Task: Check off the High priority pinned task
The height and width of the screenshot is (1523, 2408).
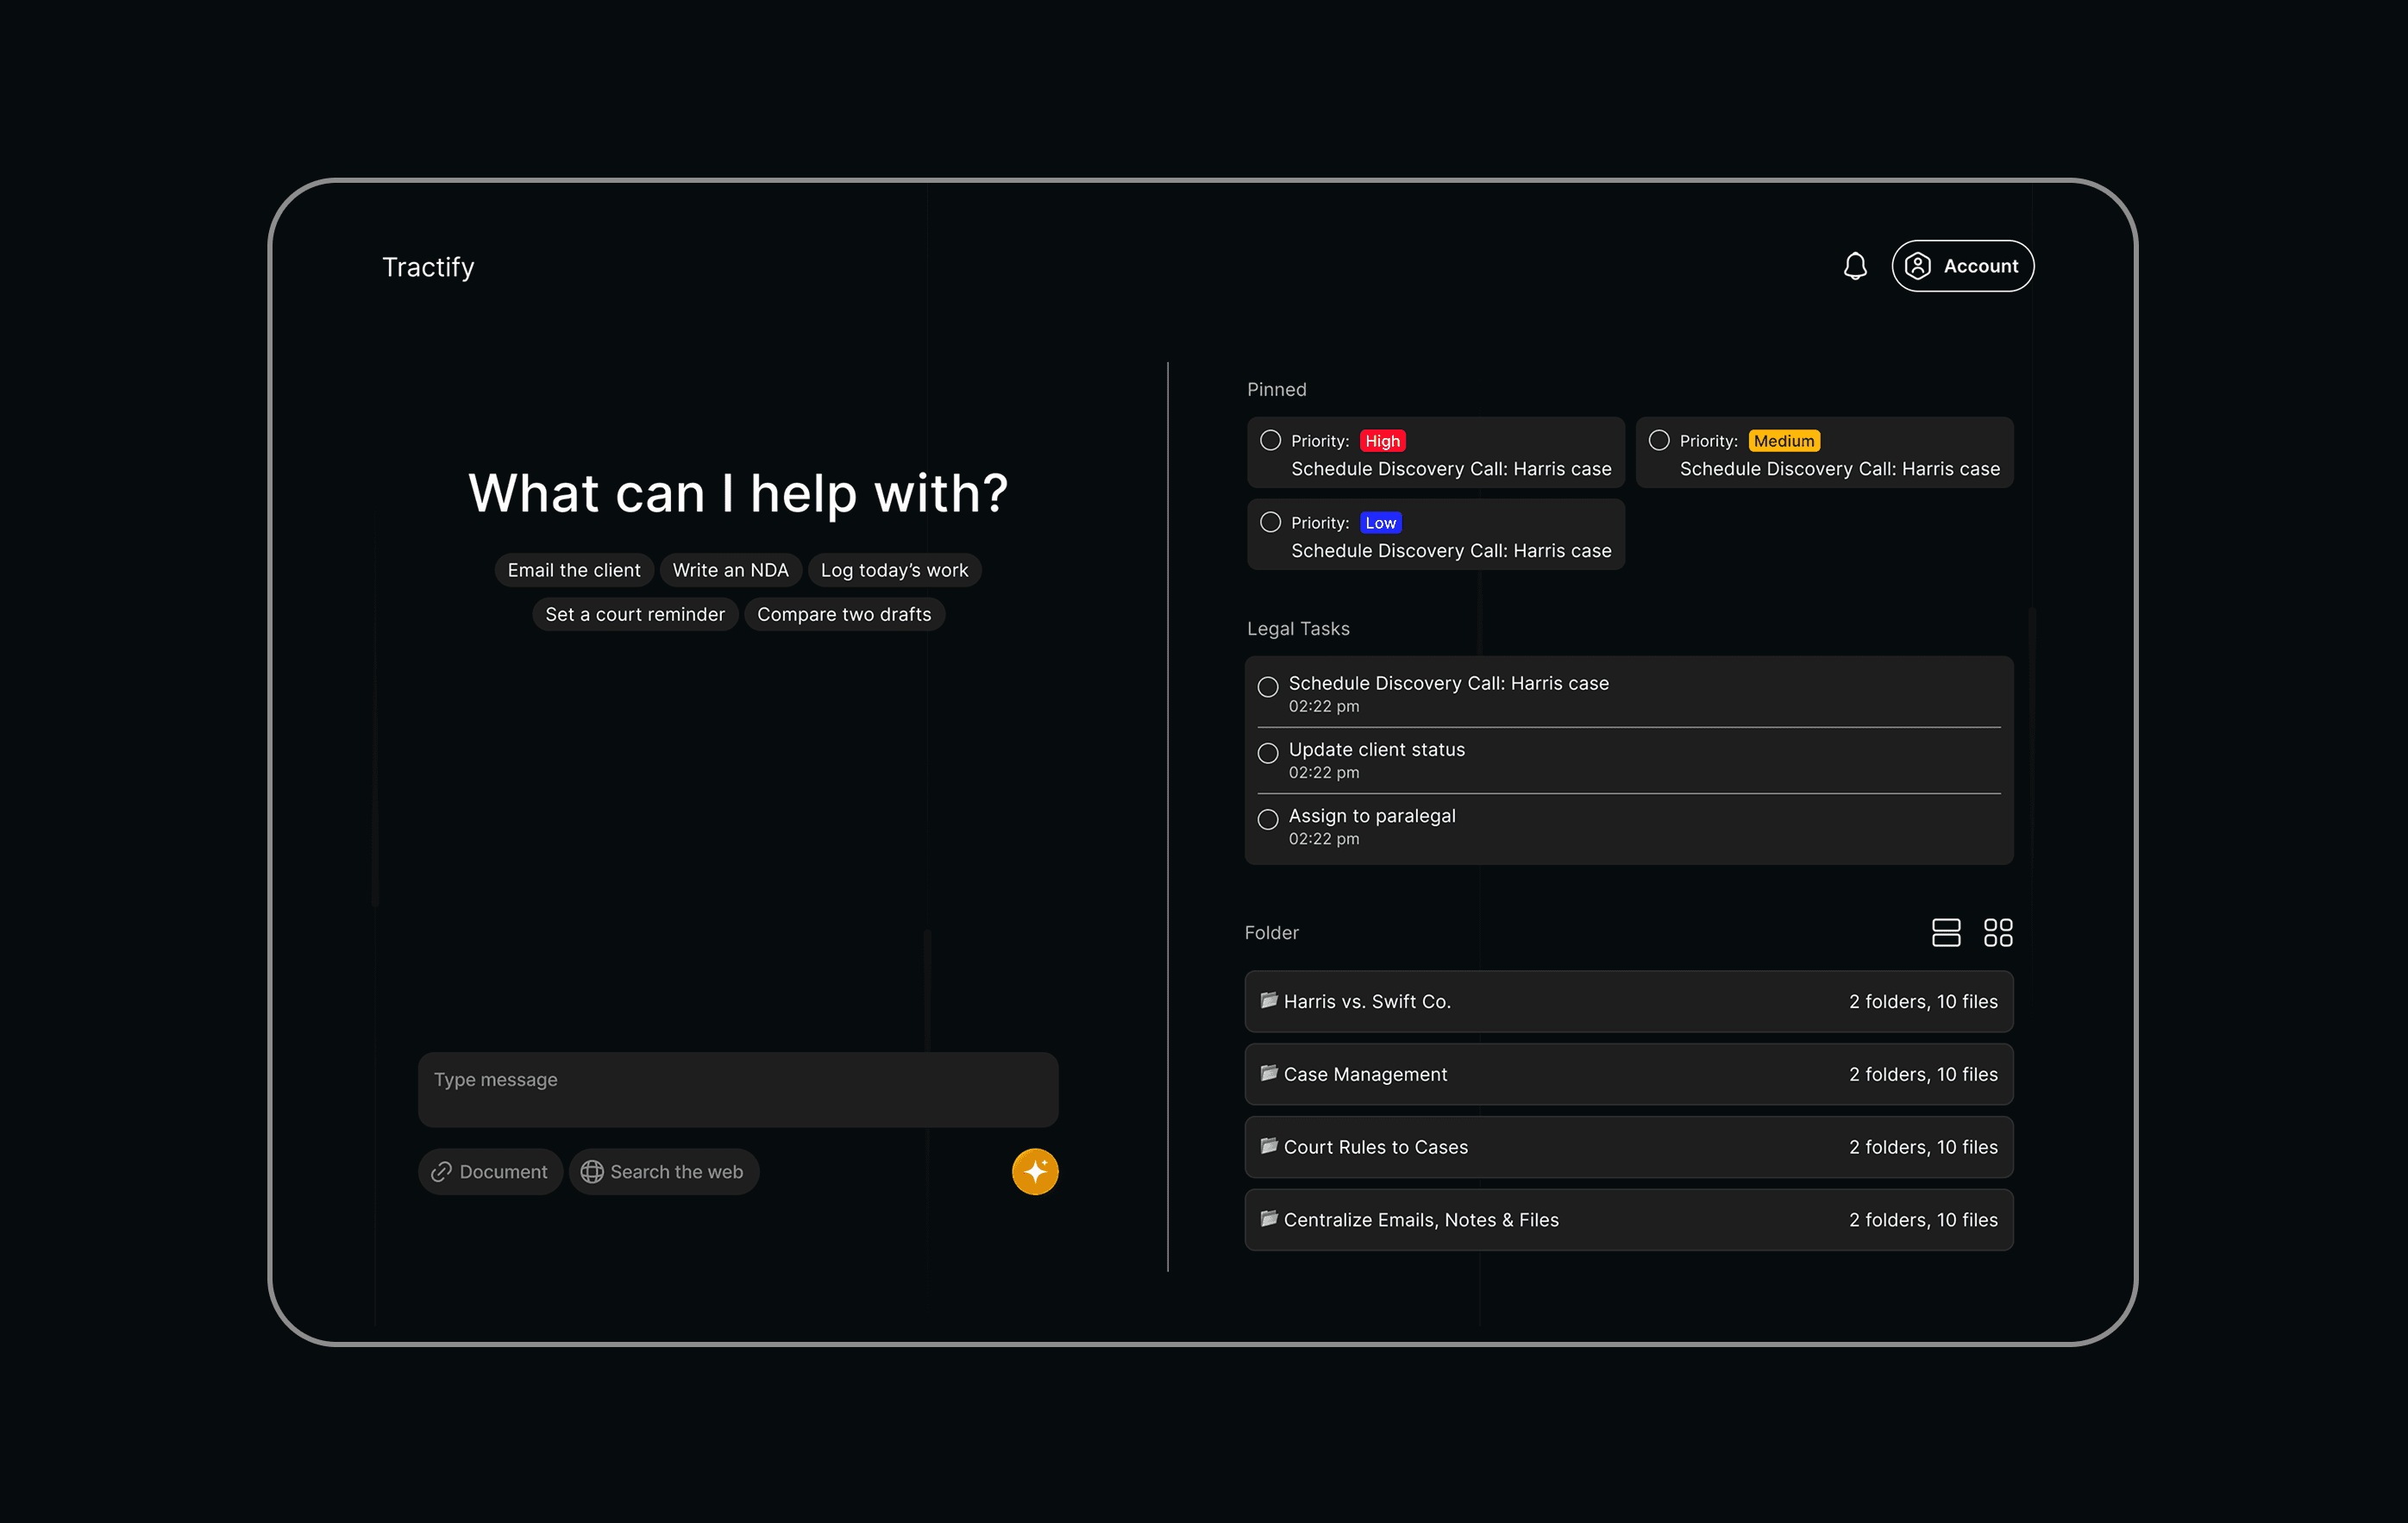Action: (x=1270, y=440)
